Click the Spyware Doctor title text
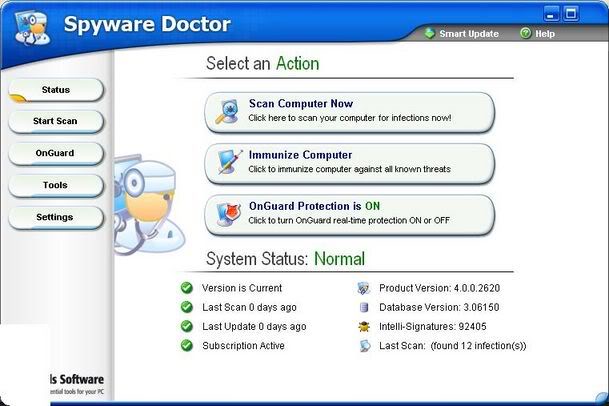Image resolution: width=609 pixels, height=406 pixels. click(147, 24)
